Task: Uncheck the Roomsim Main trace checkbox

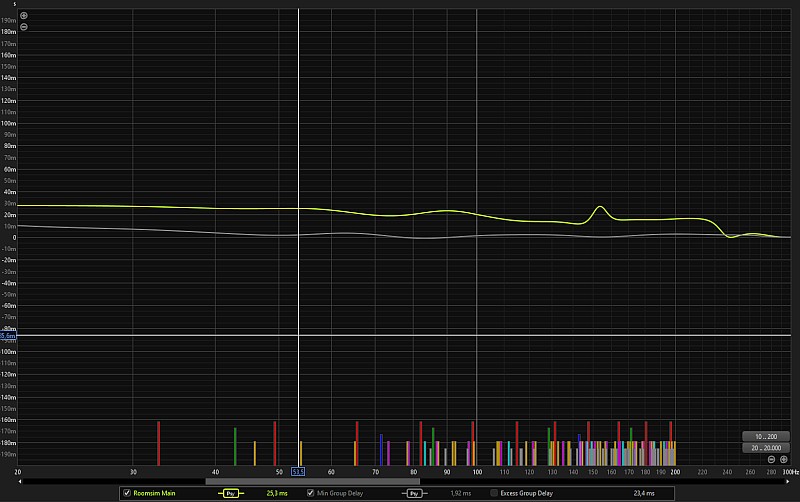Action: click(127, 493)
